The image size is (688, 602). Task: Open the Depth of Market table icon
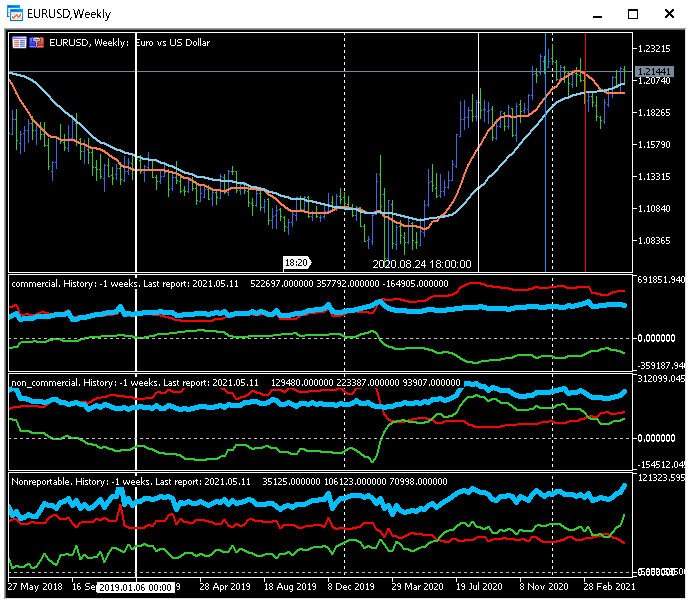(x=19, y=43)
